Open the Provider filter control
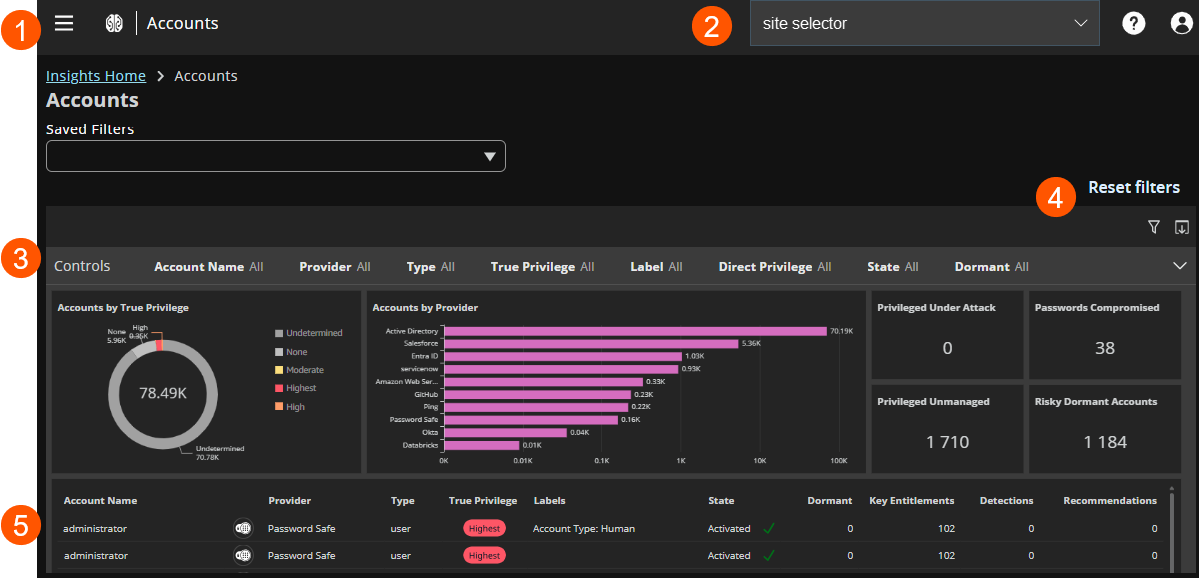Image resolution: width=1199 pixels, height=578 pixels. 335,267
